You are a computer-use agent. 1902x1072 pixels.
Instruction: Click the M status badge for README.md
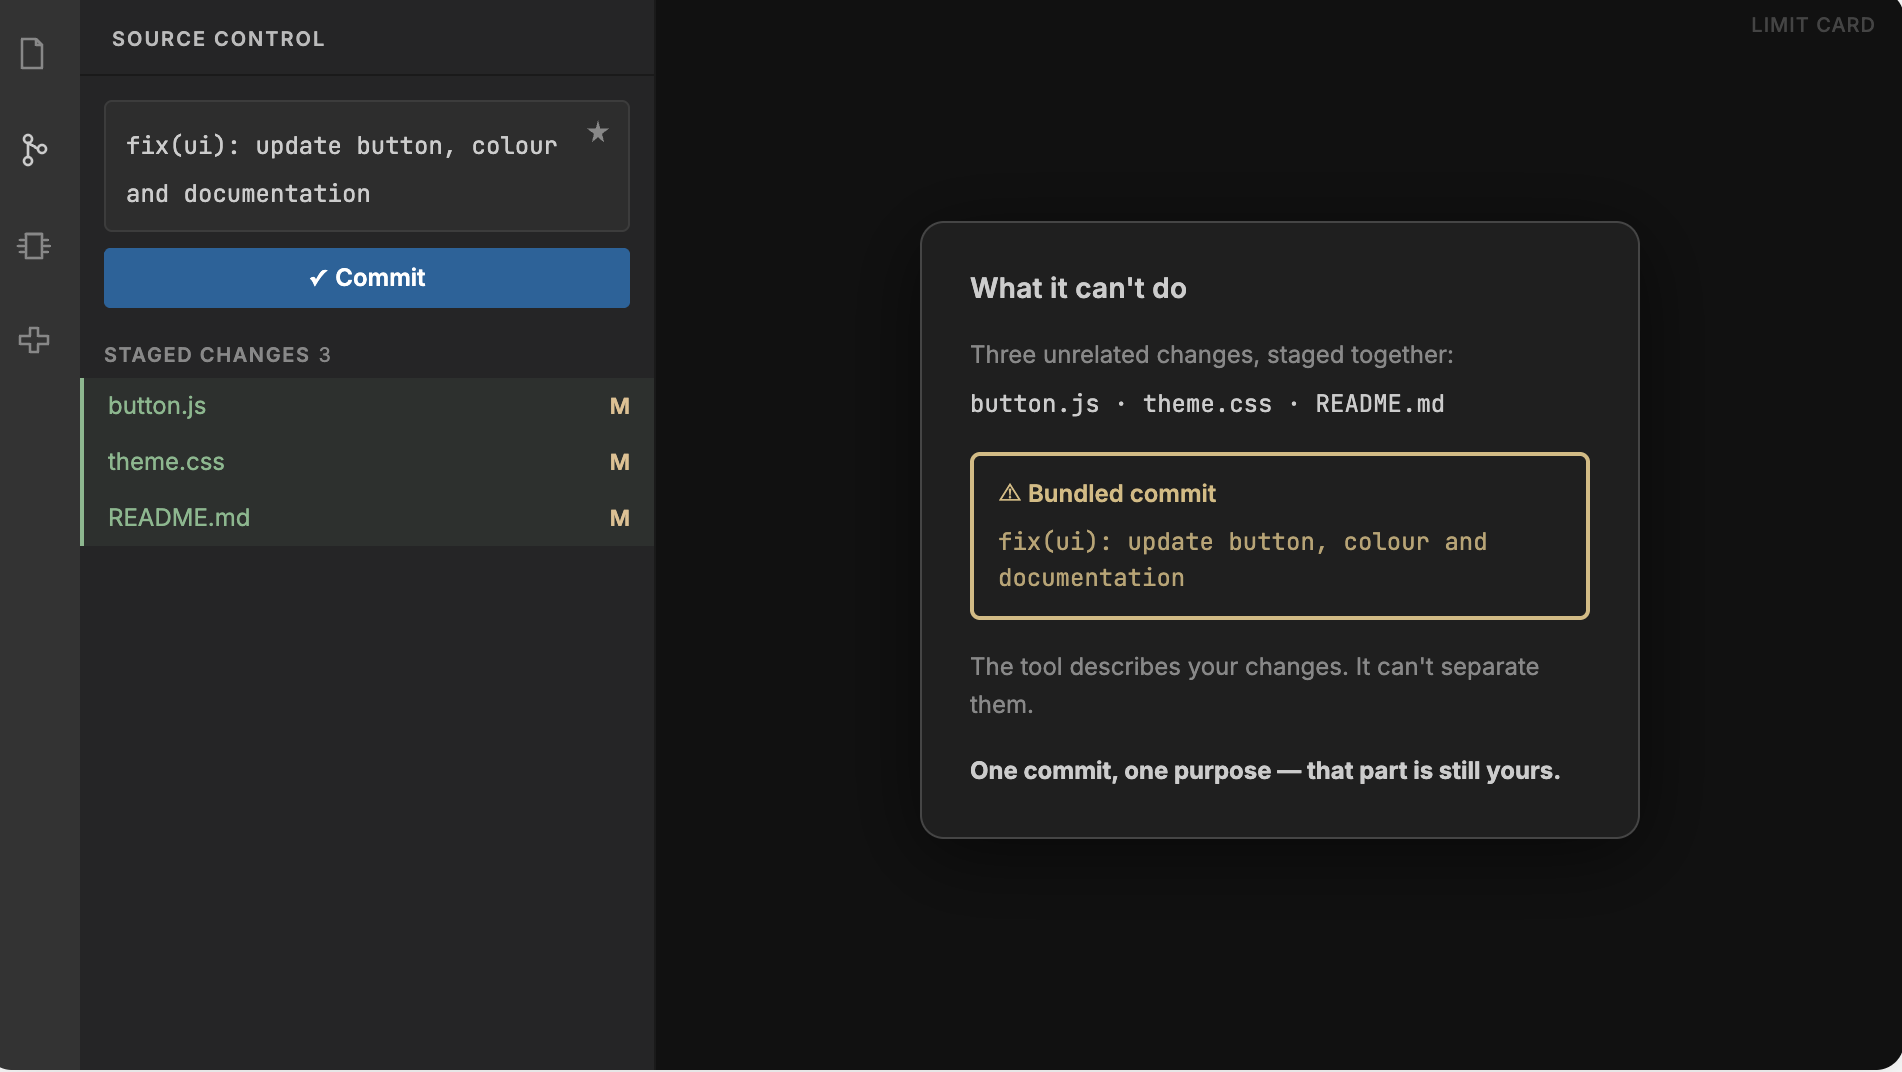[x=620, y=518]
